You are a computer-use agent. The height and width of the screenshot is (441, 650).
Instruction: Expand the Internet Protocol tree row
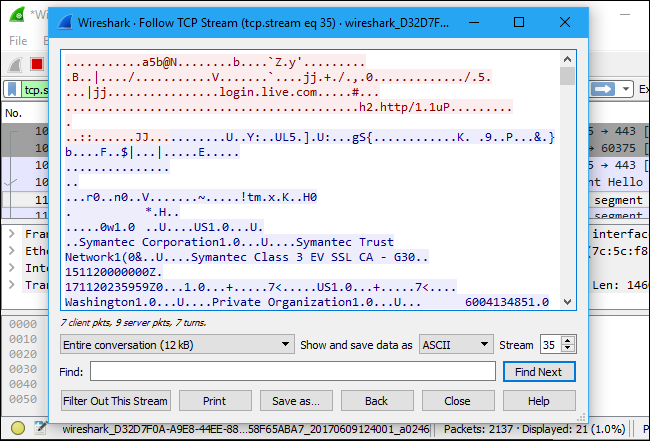click(12, 268)
